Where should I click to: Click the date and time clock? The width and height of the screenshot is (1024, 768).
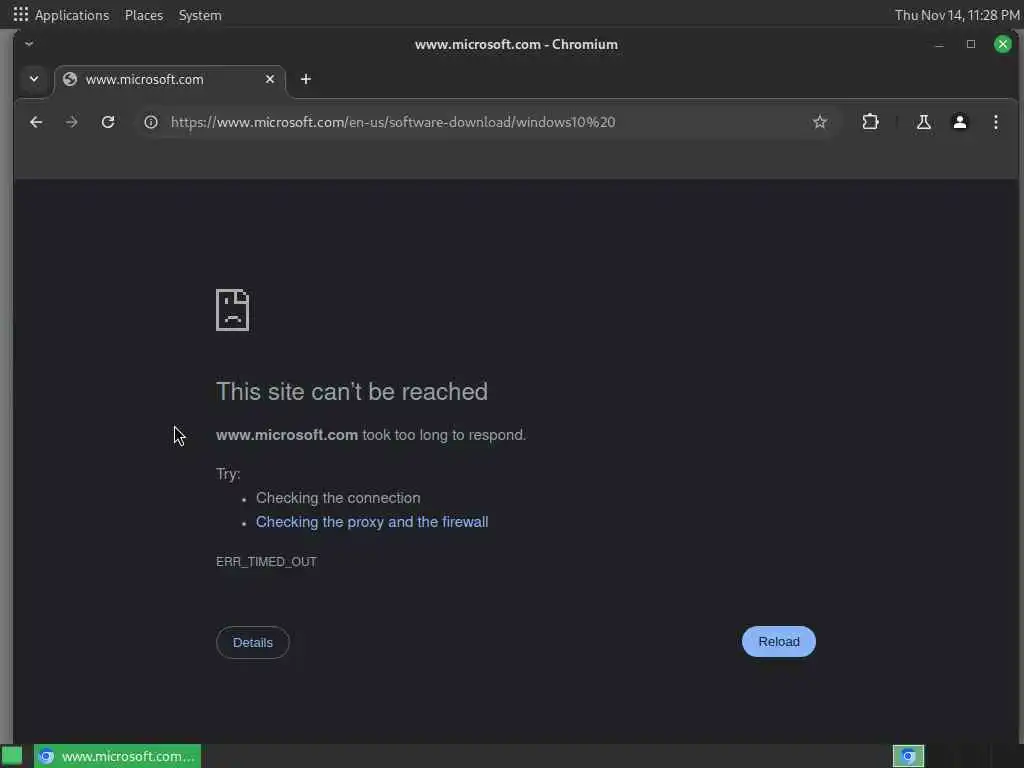(x=956, y=15)
